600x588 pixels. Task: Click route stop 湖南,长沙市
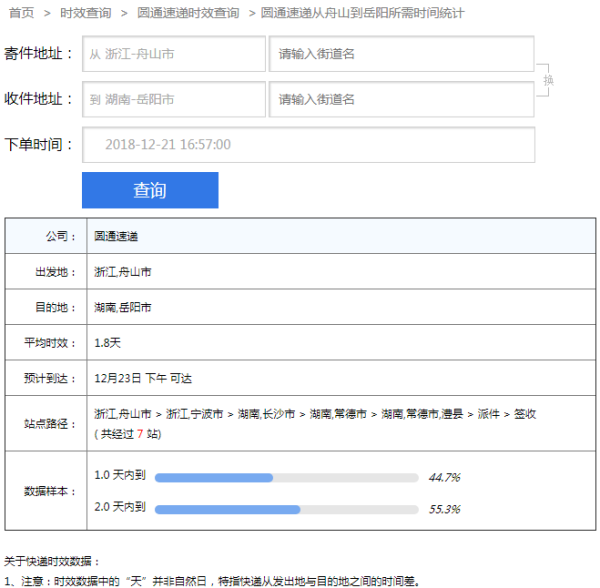point(266,414)
